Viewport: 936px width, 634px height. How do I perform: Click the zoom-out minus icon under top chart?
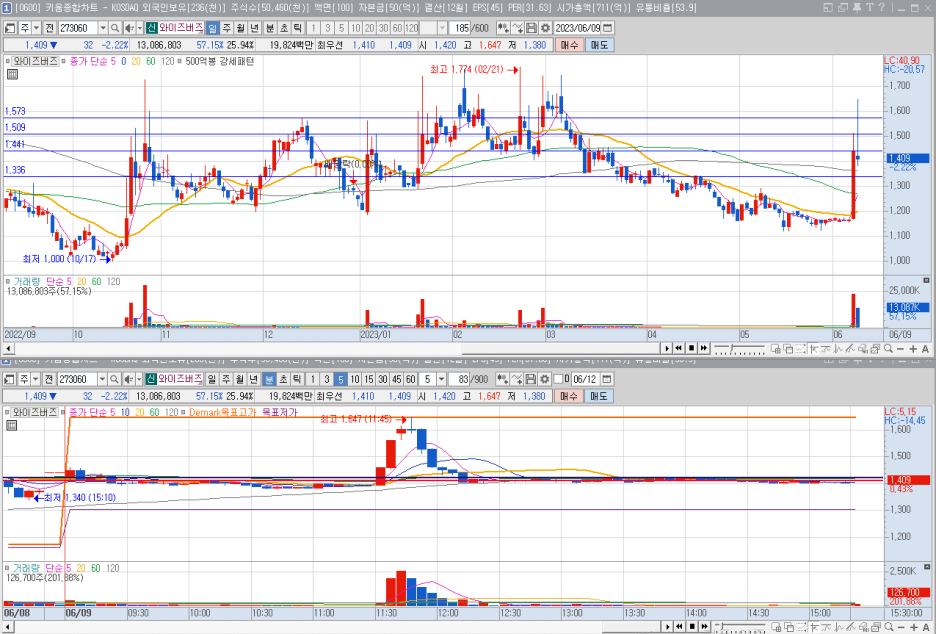(901, 349)
